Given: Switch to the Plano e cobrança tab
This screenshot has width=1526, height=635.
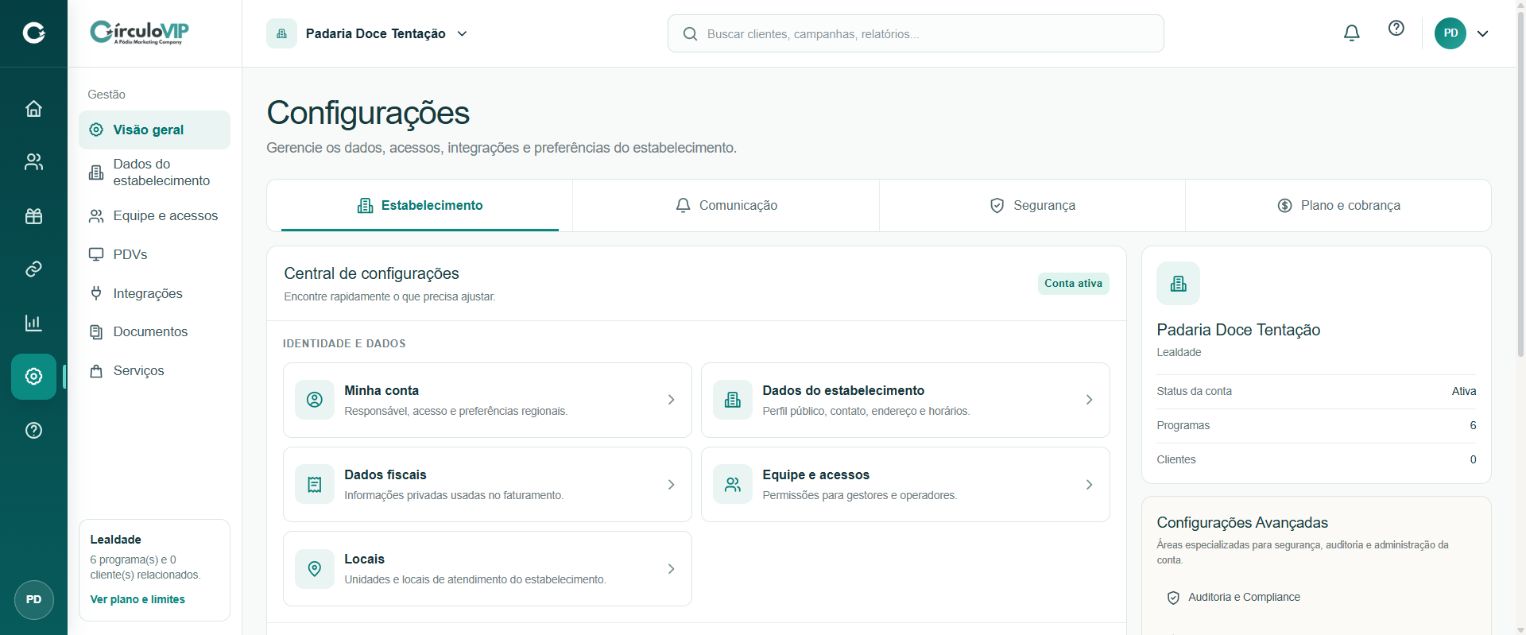Looking at the screenshot, I should [x=1338, y=205].
